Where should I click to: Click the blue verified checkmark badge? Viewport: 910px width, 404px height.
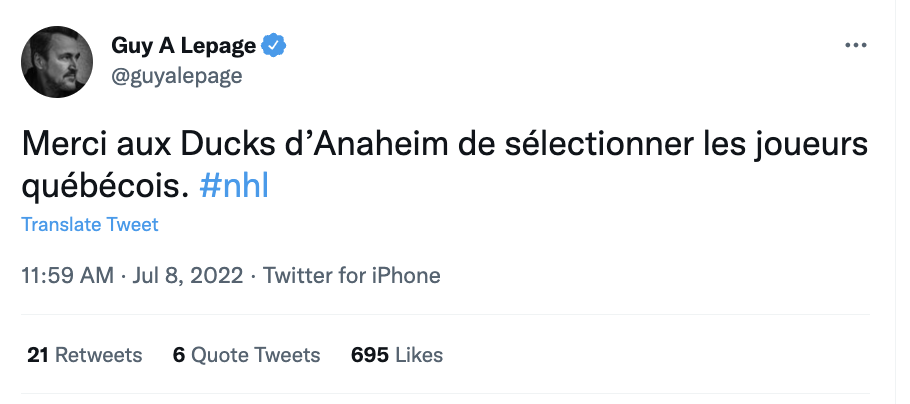click(x=273, y=45)
